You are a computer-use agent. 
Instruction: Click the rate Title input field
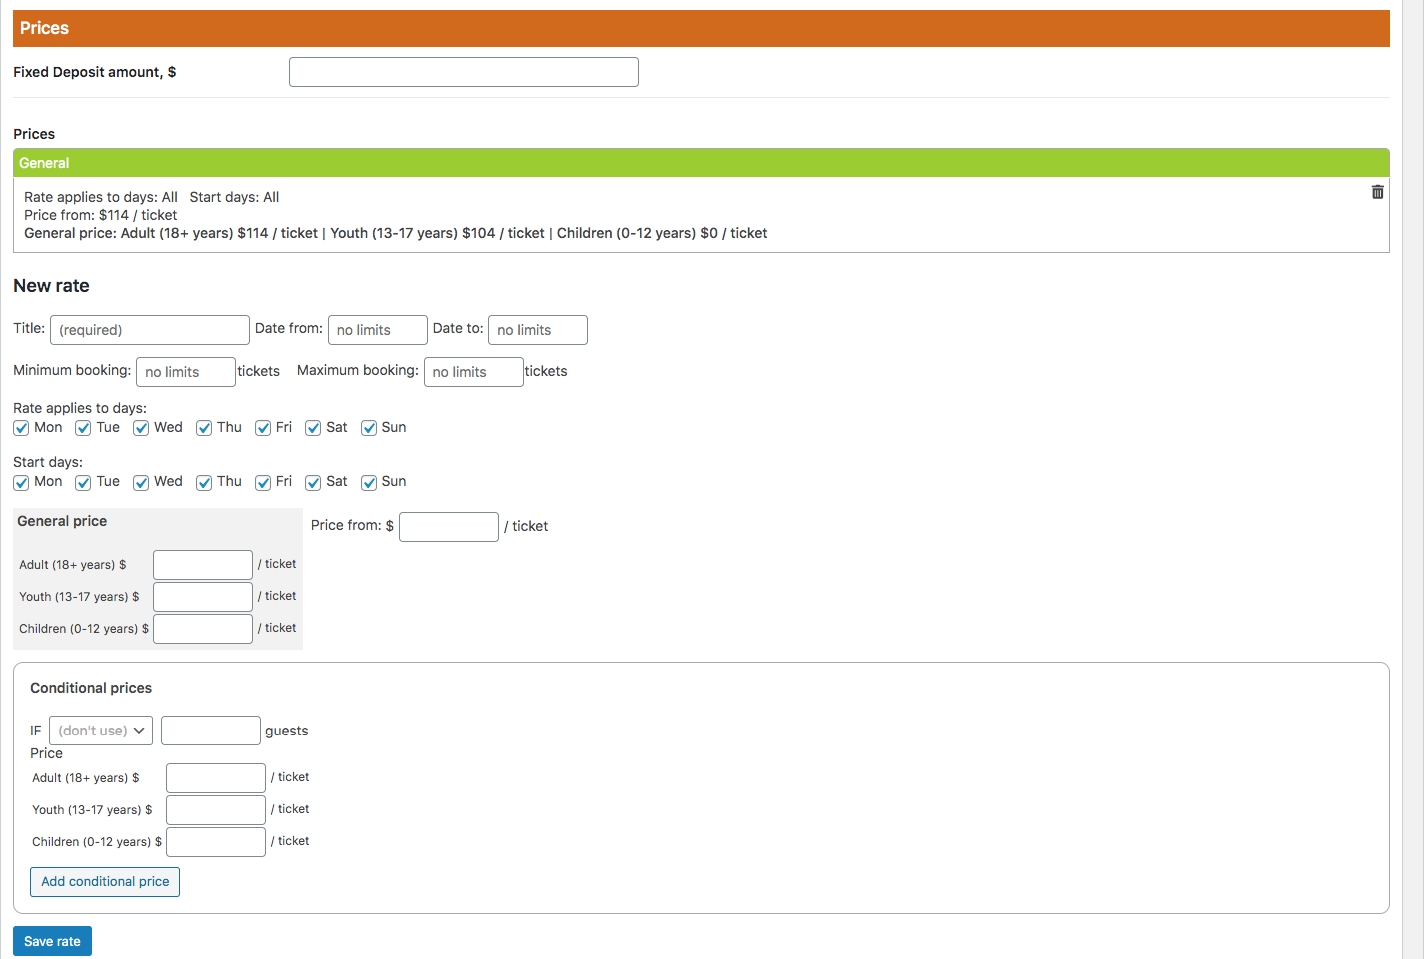click(x=149, y=330)
